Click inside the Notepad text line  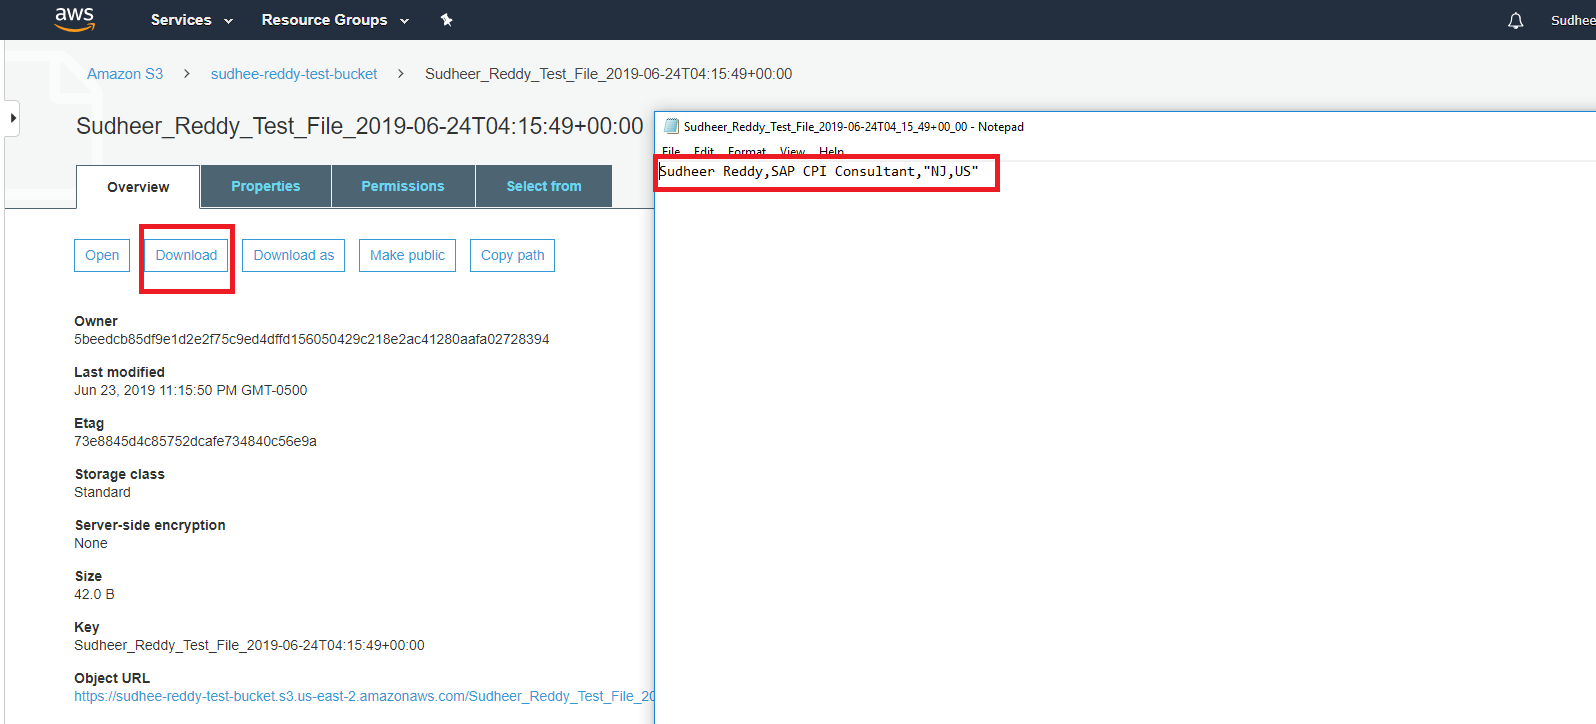819,172
